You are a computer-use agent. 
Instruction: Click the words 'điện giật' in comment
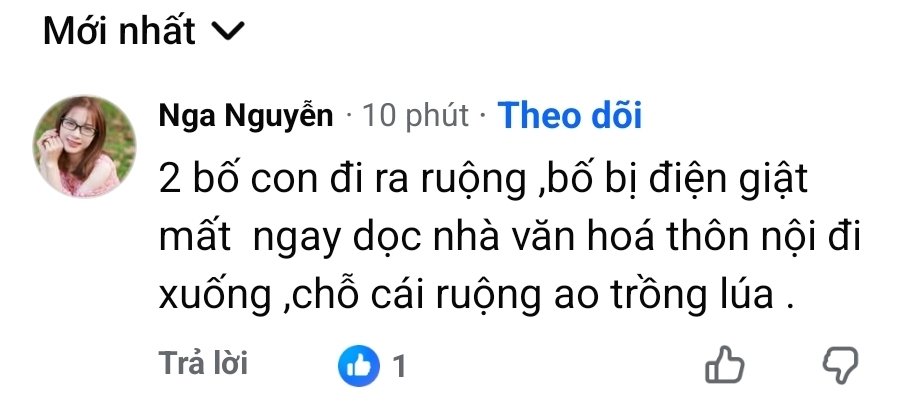(x=729, y=180)
